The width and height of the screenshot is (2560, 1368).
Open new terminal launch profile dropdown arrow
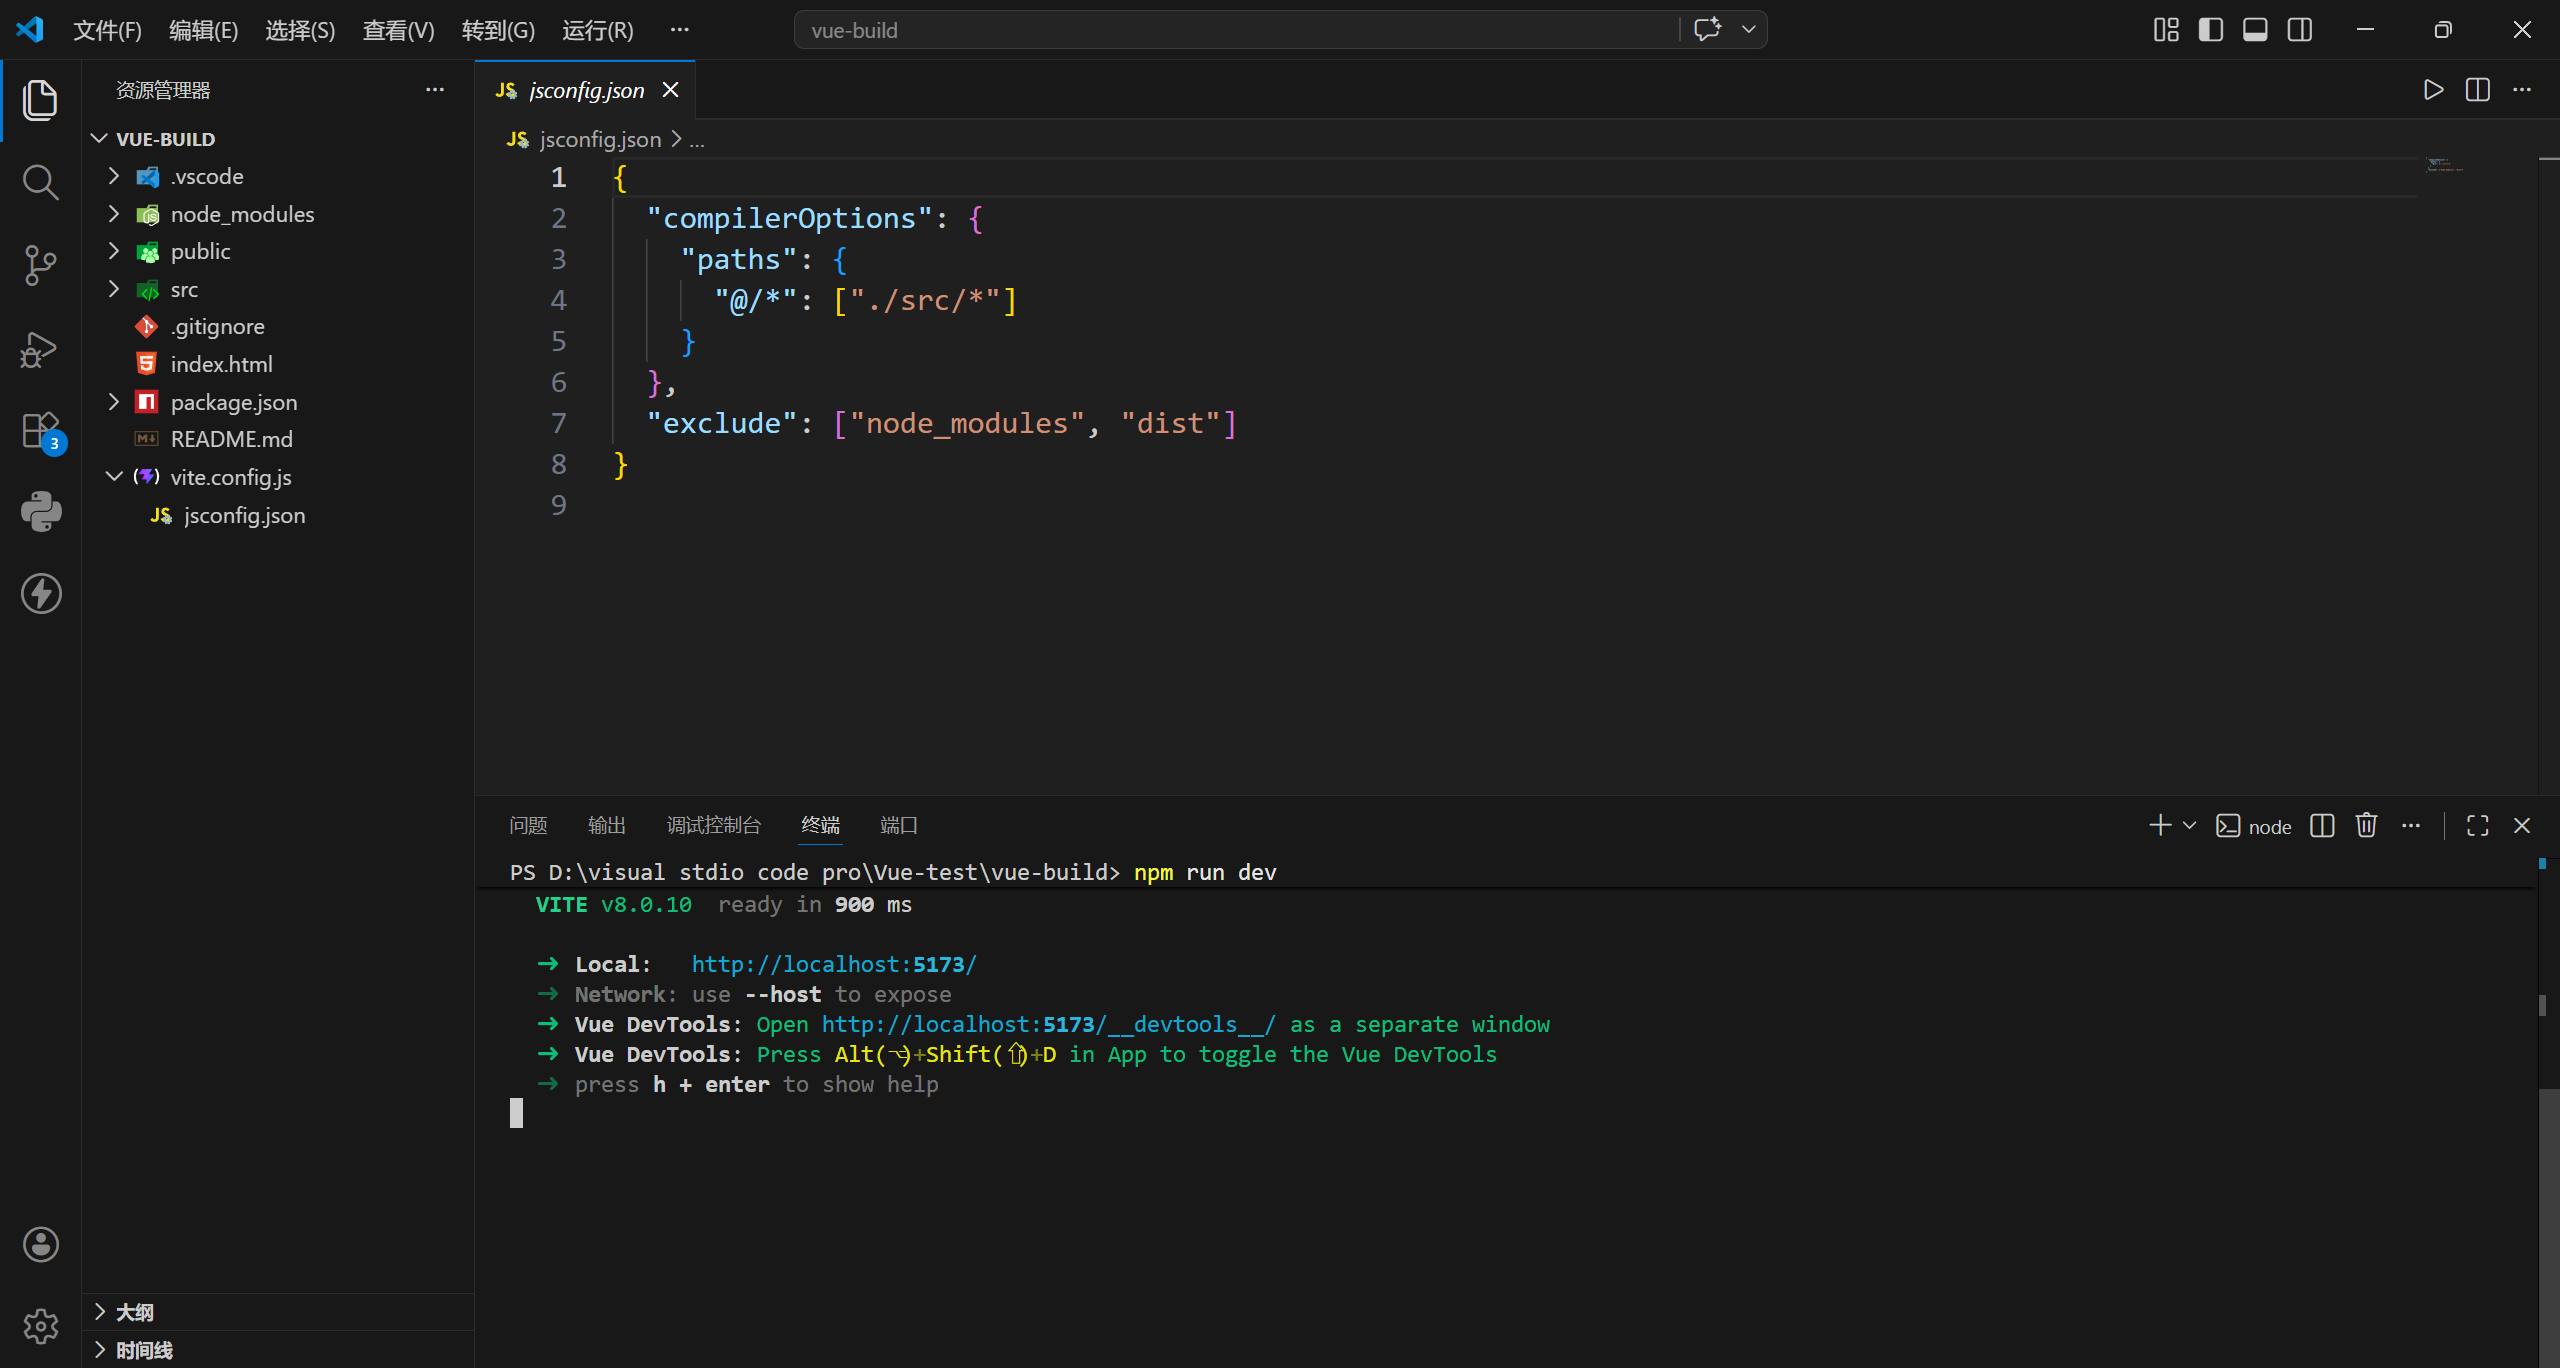click(2189, 825)
